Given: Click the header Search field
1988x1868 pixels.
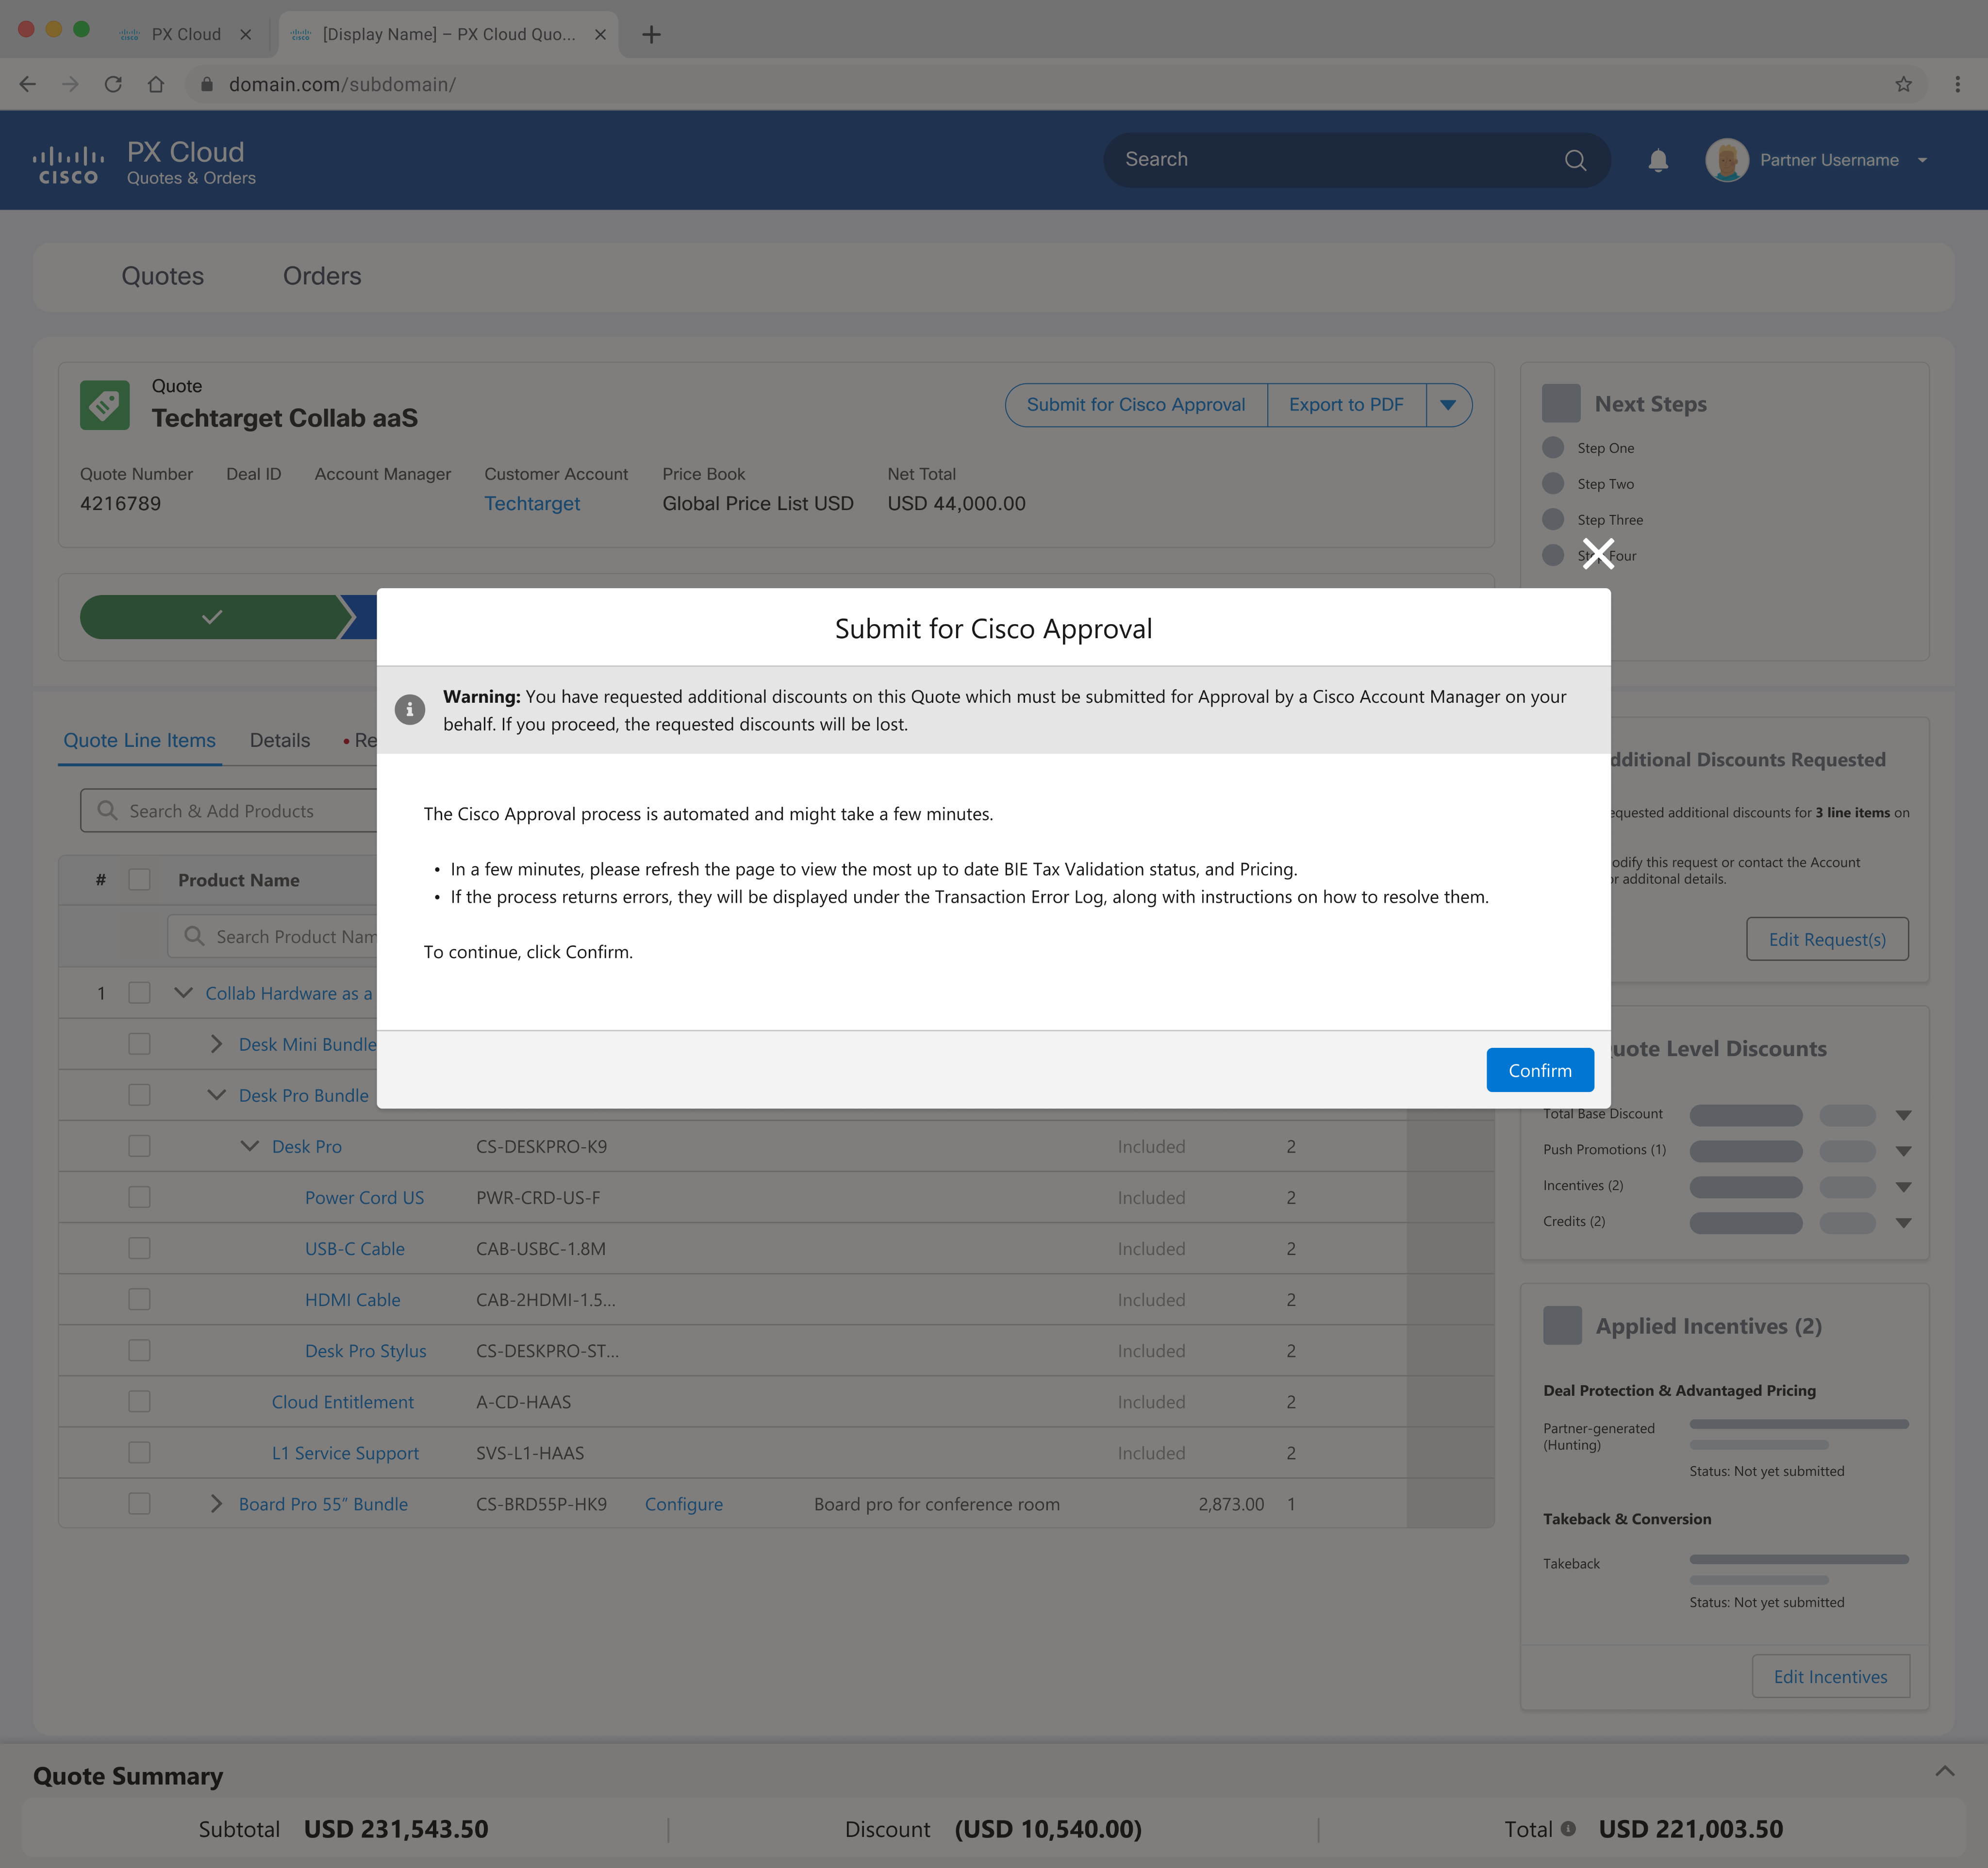Looking at the screenshot, I should [x=1330, y=160].
